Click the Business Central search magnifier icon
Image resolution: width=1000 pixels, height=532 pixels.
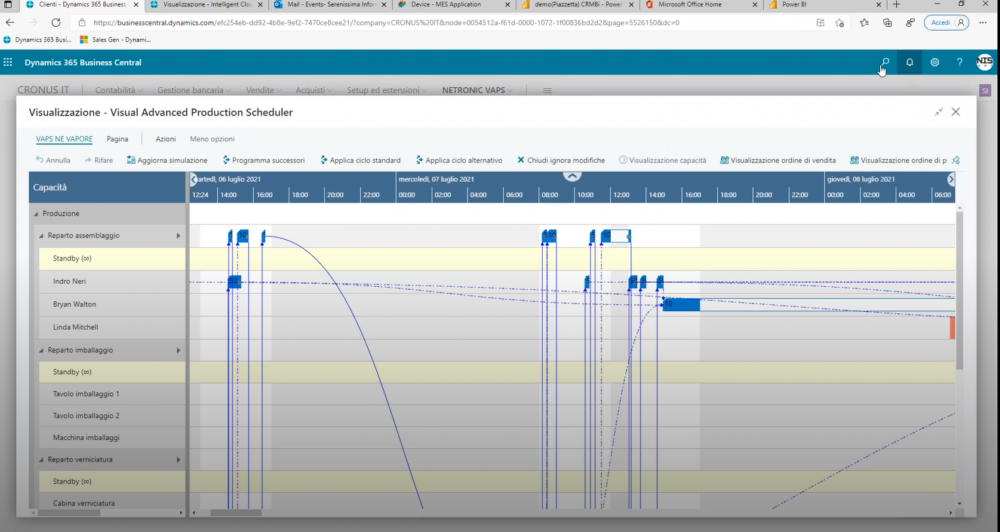[x=885, y=63]
